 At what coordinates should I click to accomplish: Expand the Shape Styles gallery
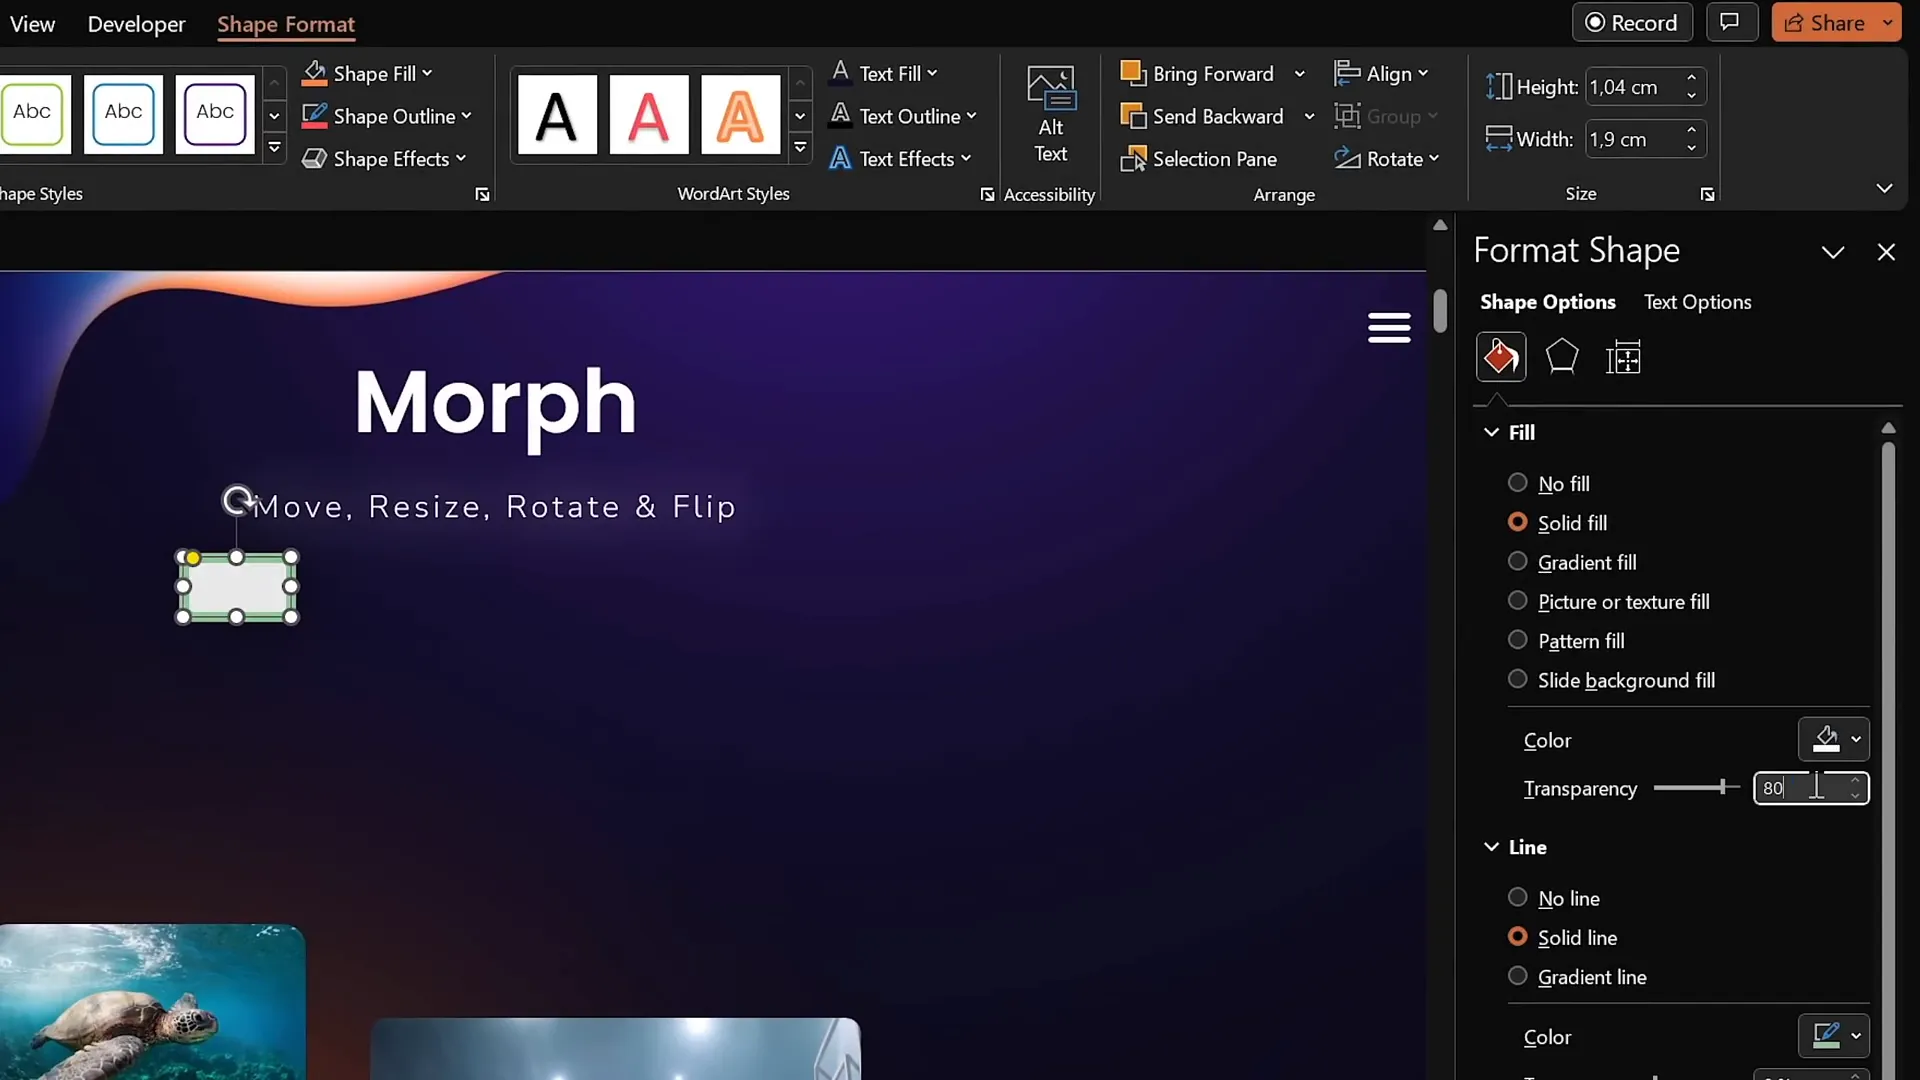[274, 149]
